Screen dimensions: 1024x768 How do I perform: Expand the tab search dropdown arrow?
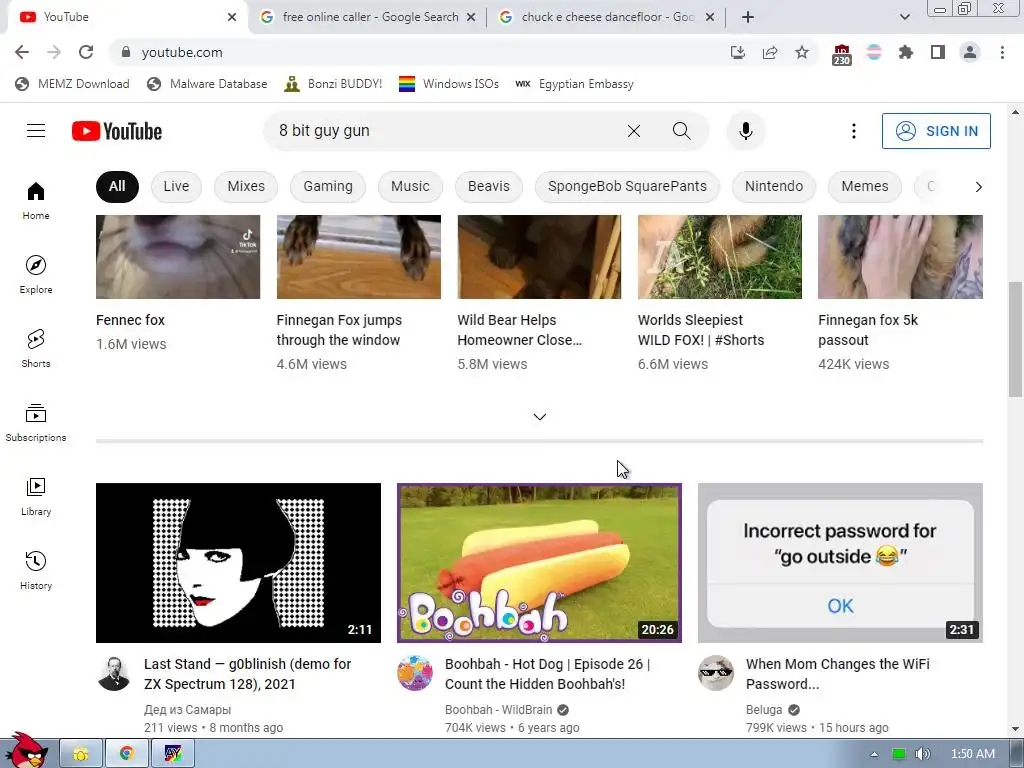(904, 17)
